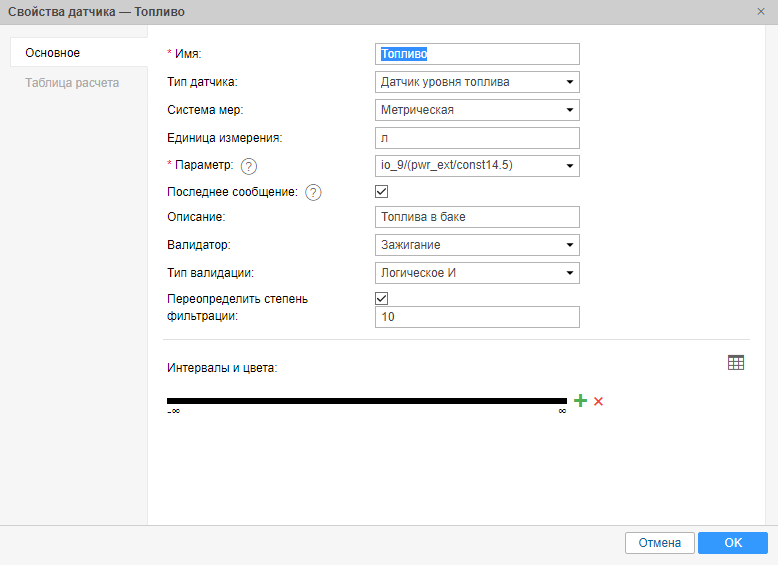
Task: Uncheck Переопределить степень фильтрации checkbox
Action: click(381, 298)
